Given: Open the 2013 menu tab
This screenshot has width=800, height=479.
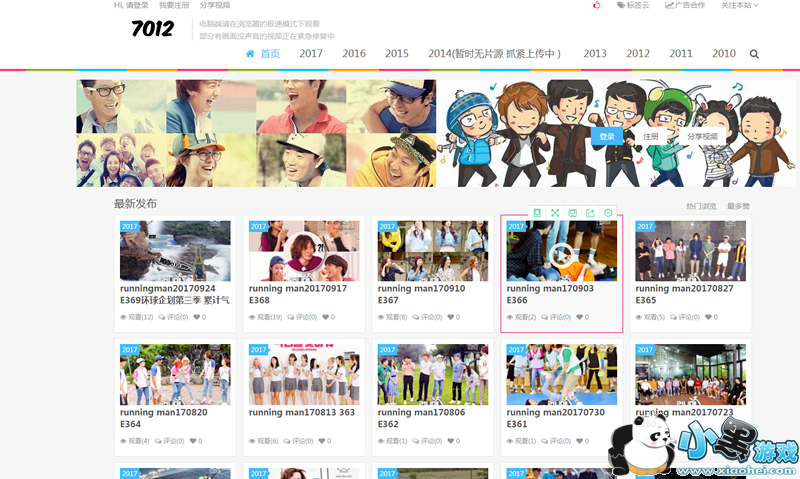Looking at the screenshot, I should (x=595, y=54).
